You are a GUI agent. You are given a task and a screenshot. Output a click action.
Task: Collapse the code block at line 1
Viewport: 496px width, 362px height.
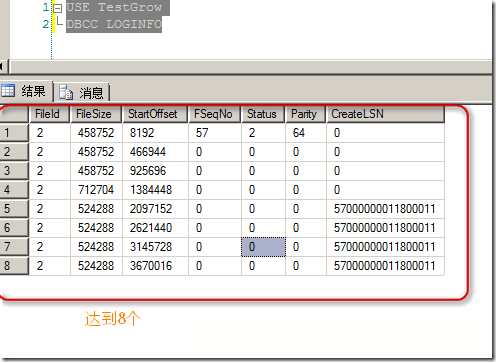pos(58,8)
